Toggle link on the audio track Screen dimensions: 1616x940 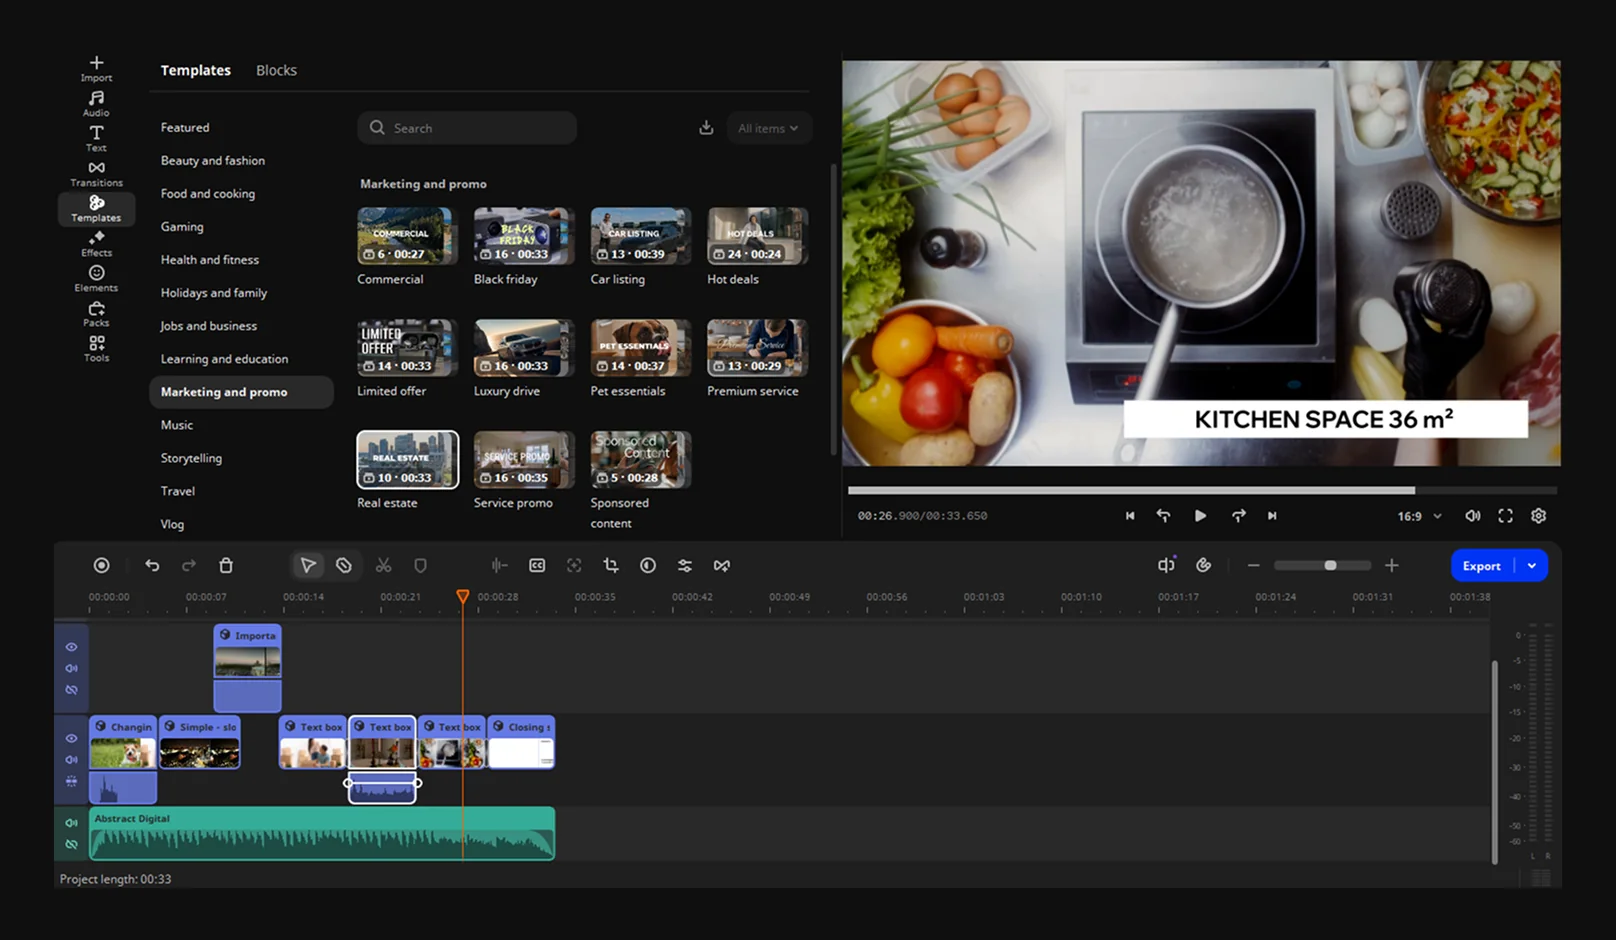[x=71, y=844]
